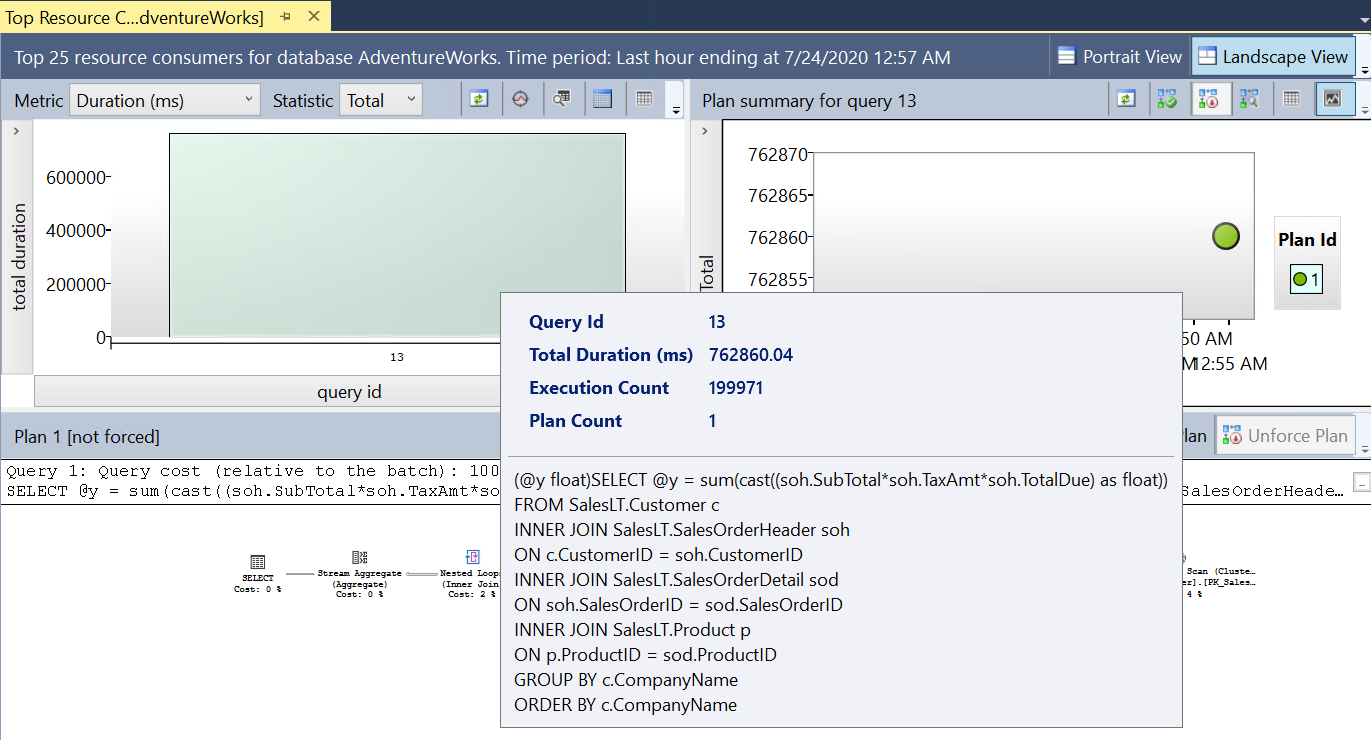Select the Nested Loops operator

click(x=471, y=574)
